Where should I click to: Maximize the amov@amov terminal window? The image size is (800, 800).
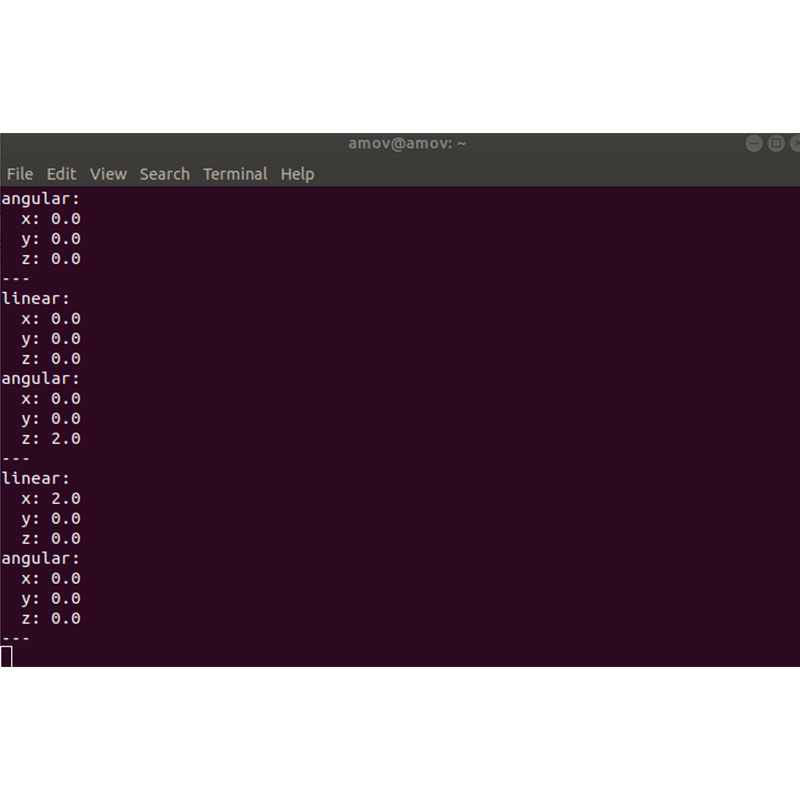point(776,143)
